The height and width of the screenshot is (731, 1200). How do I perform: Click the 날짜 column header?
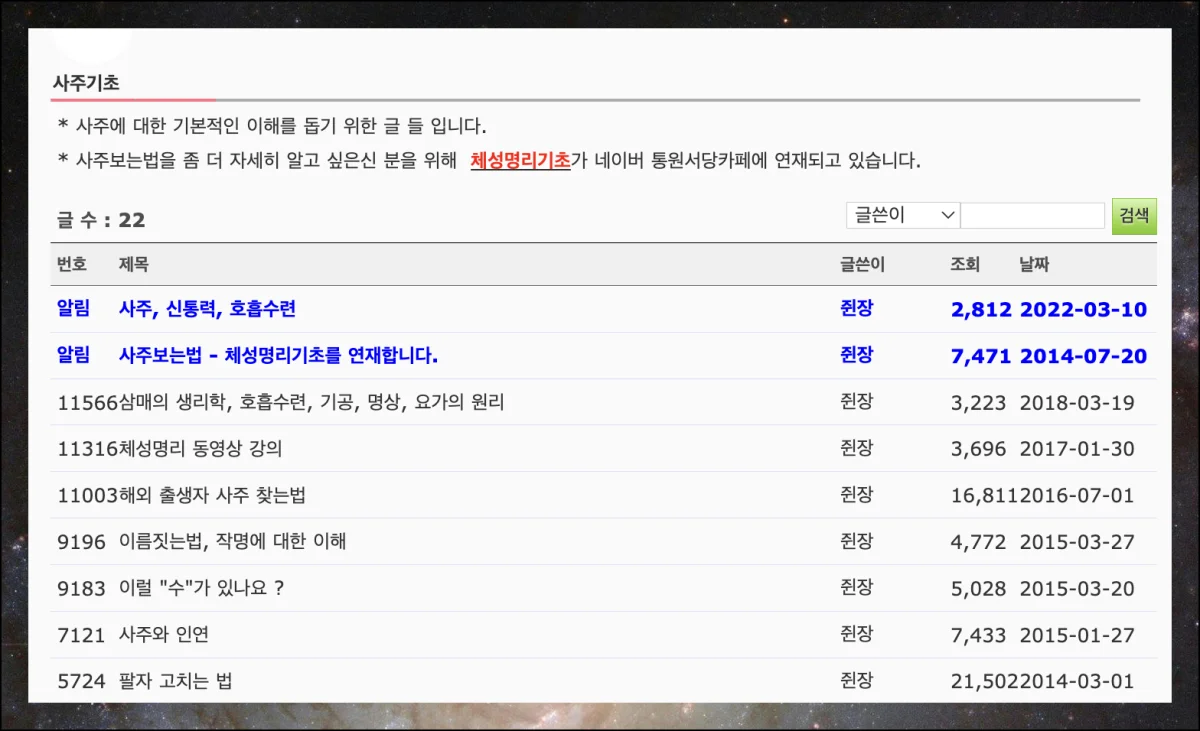[x=1034, y=265]
